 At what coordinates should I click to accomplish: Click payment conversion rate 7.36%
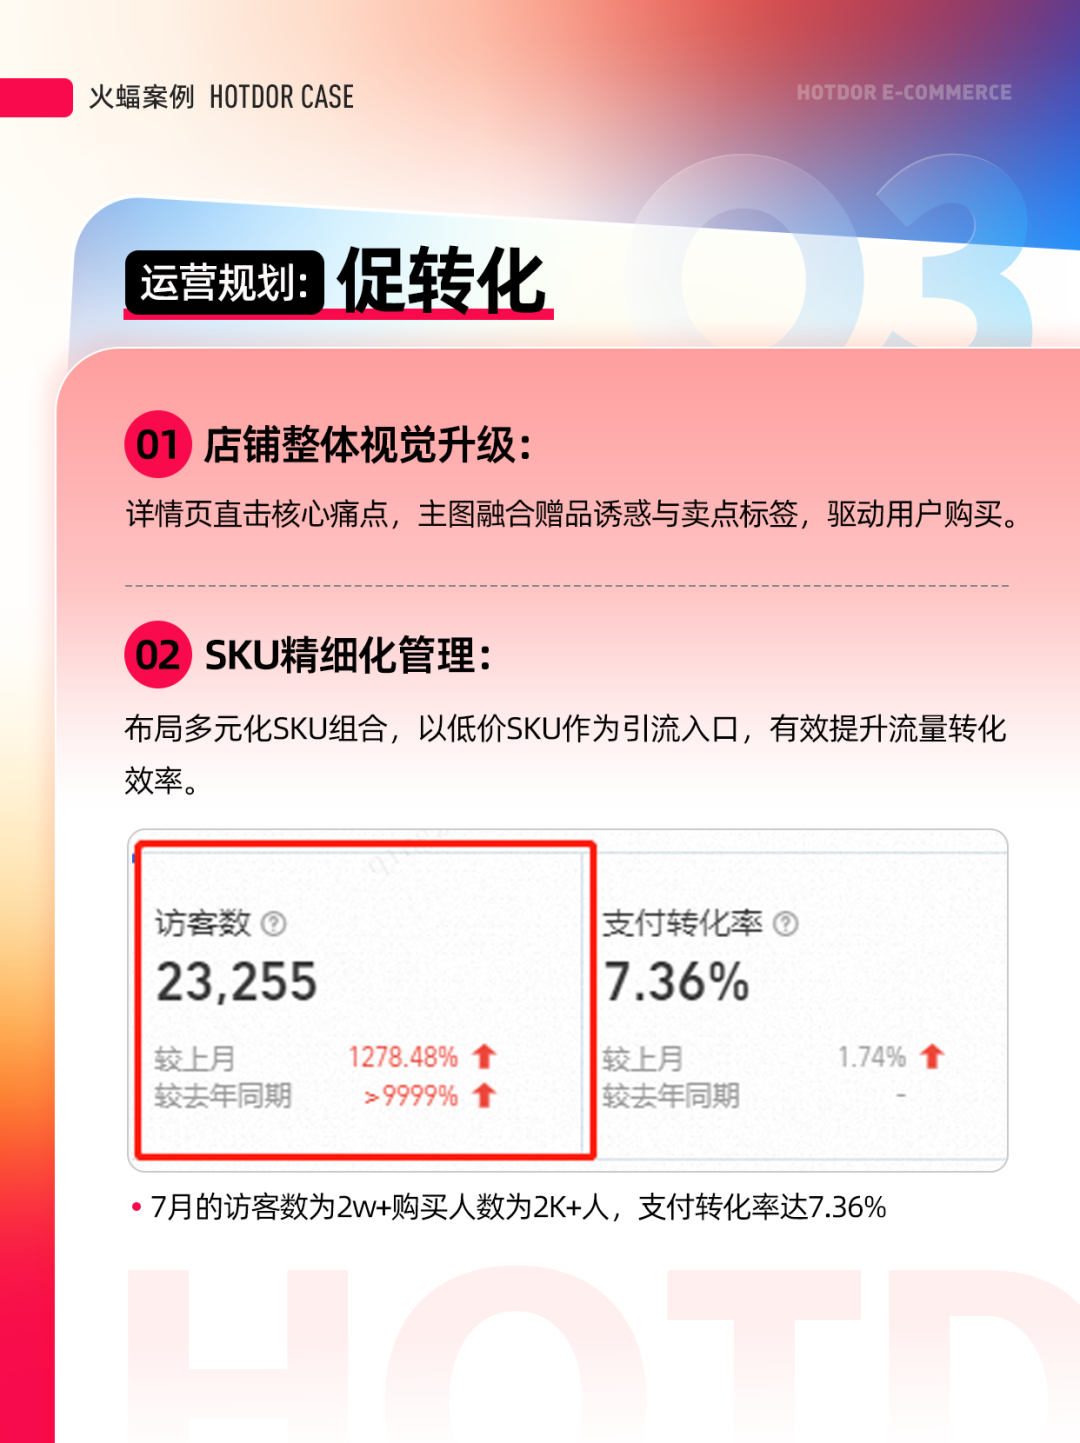(x=677, y=981)
